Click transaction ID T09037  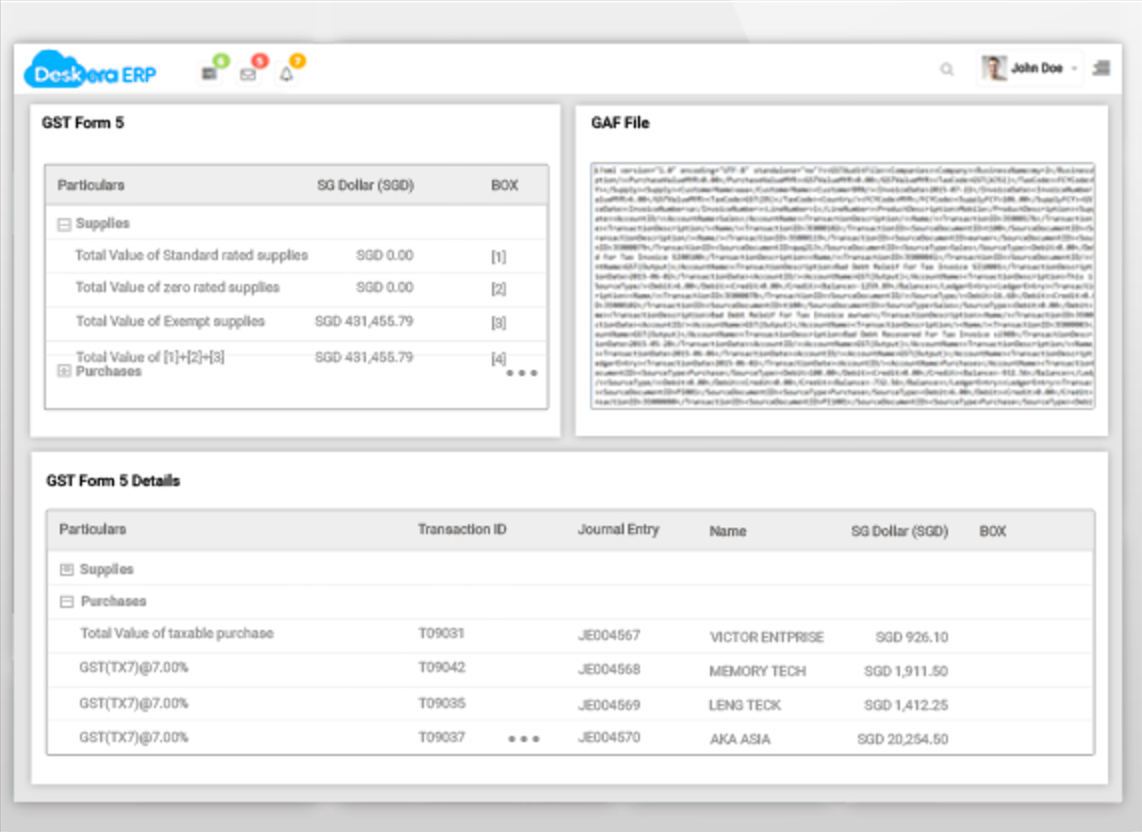point(441,737)
